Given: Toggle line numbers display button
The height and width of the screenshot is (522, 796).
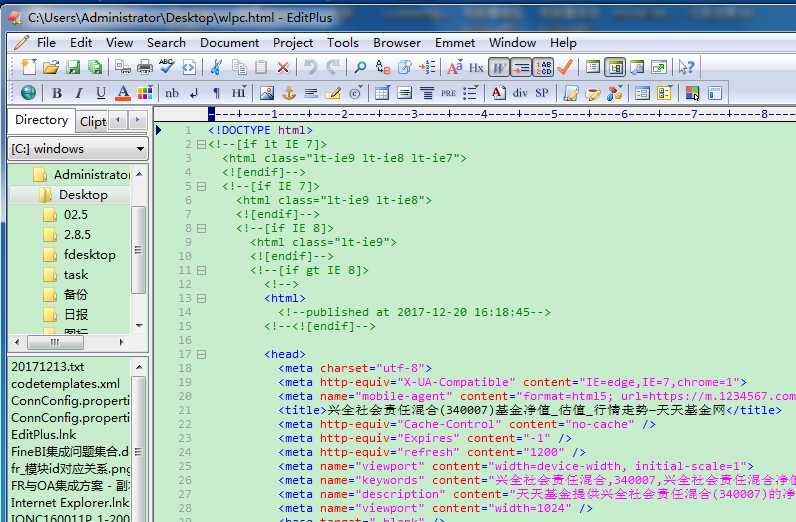Looking at the screenshot, I should click(543, 67).
